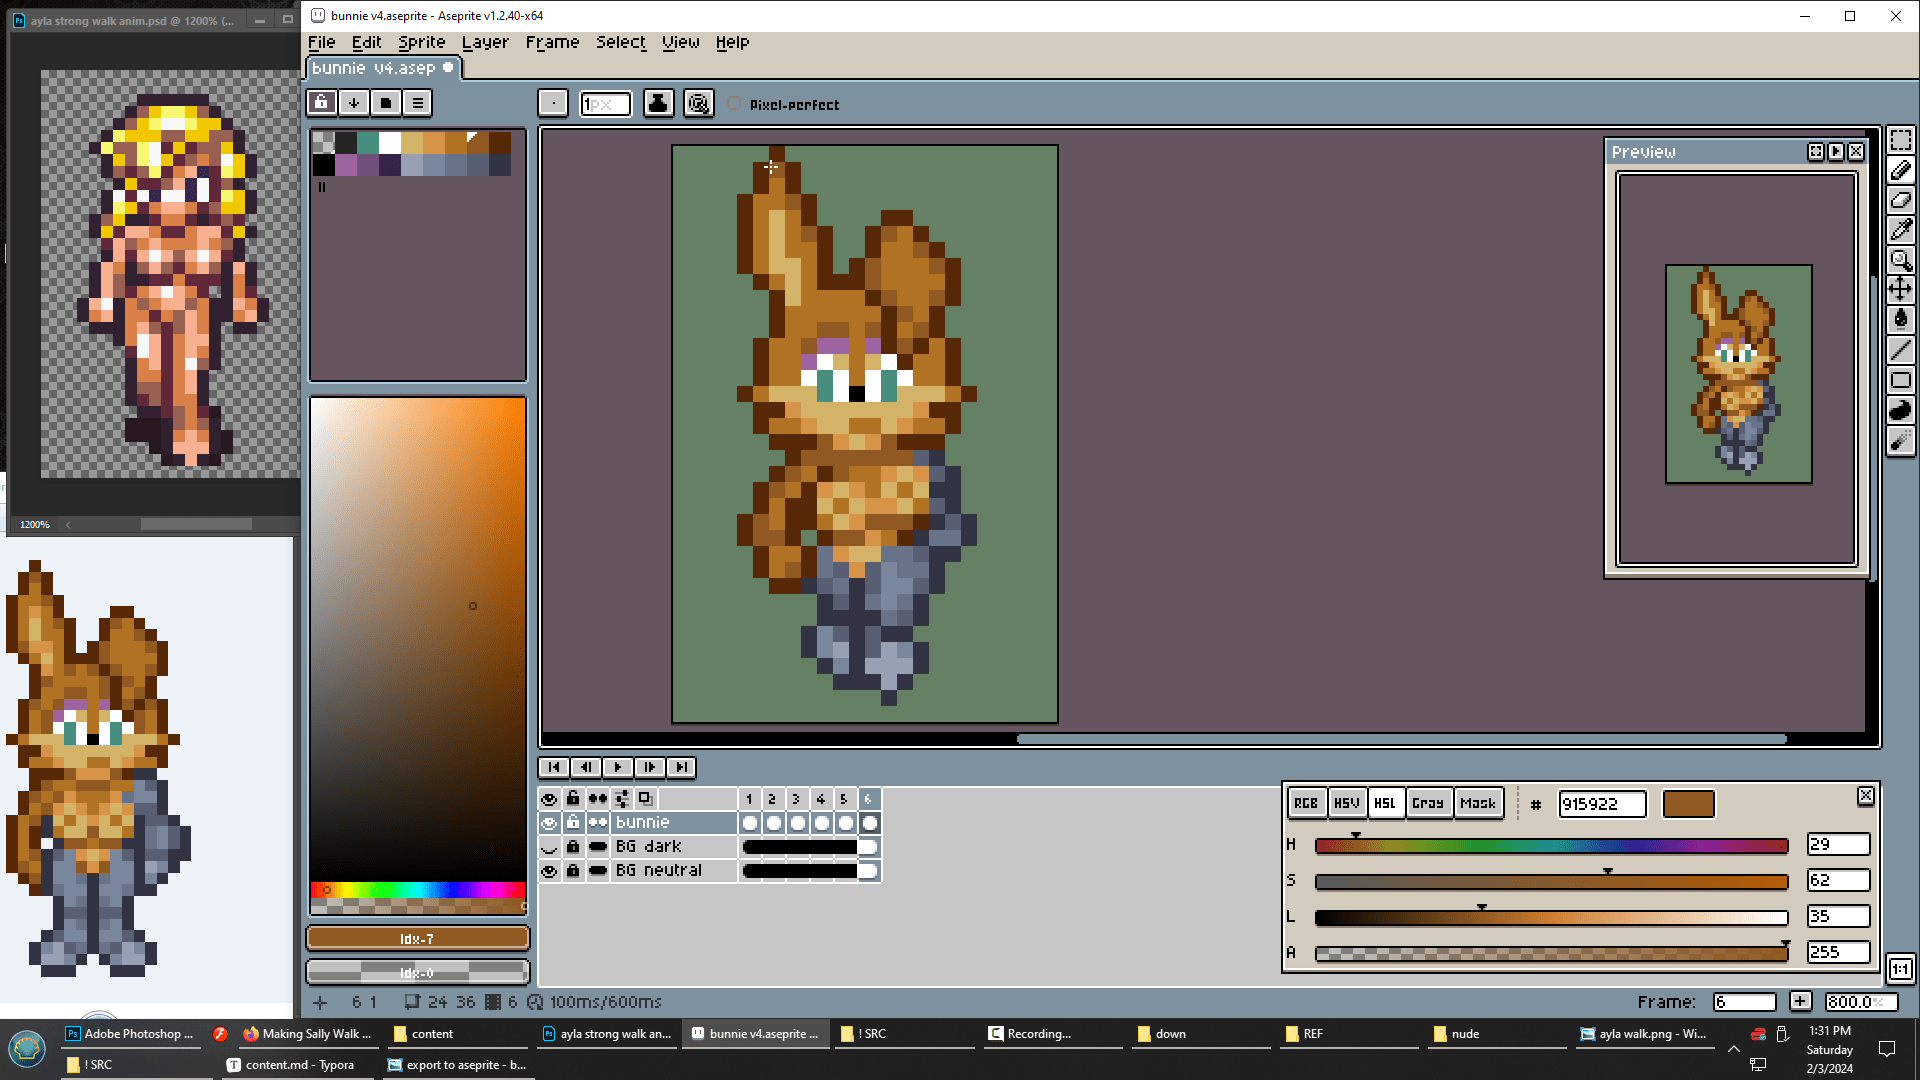Screen dimensions: 1920x1080
Task: Select the Zoom tool
Action: [x=1900, y=260]
